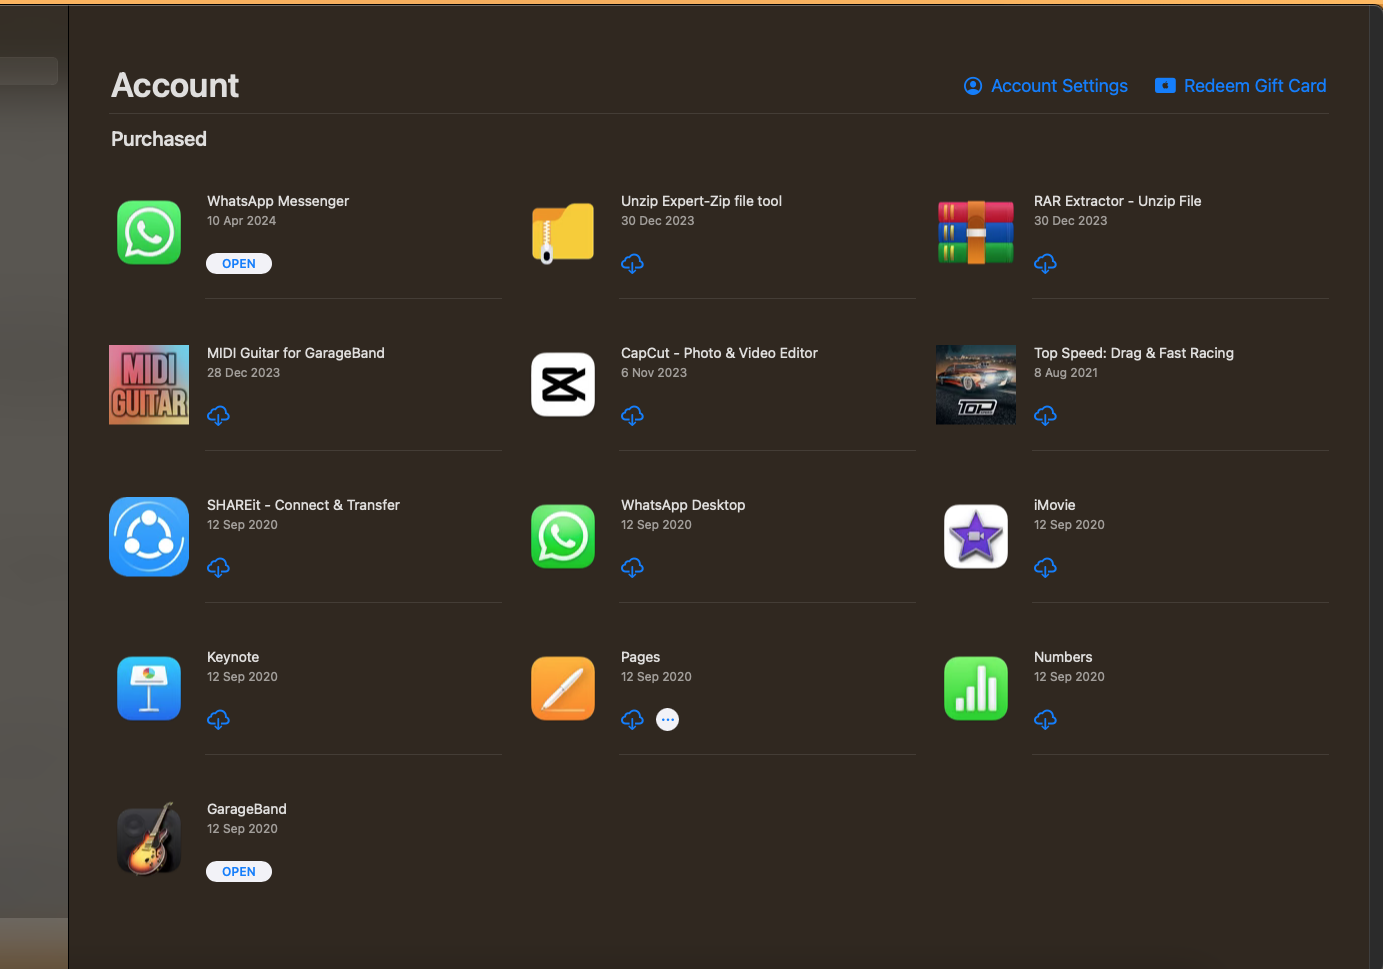Click the RAR Extractor - Unzip File title
The image size is (1383, 969).
point(1118,201)
